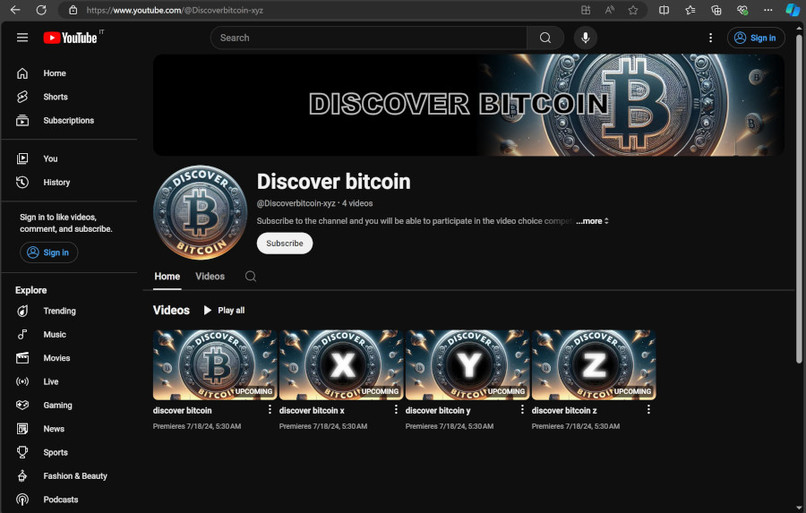Click the browser address bar URL
806x513 pixels.
pyautogui.click(x=175, y=10)
